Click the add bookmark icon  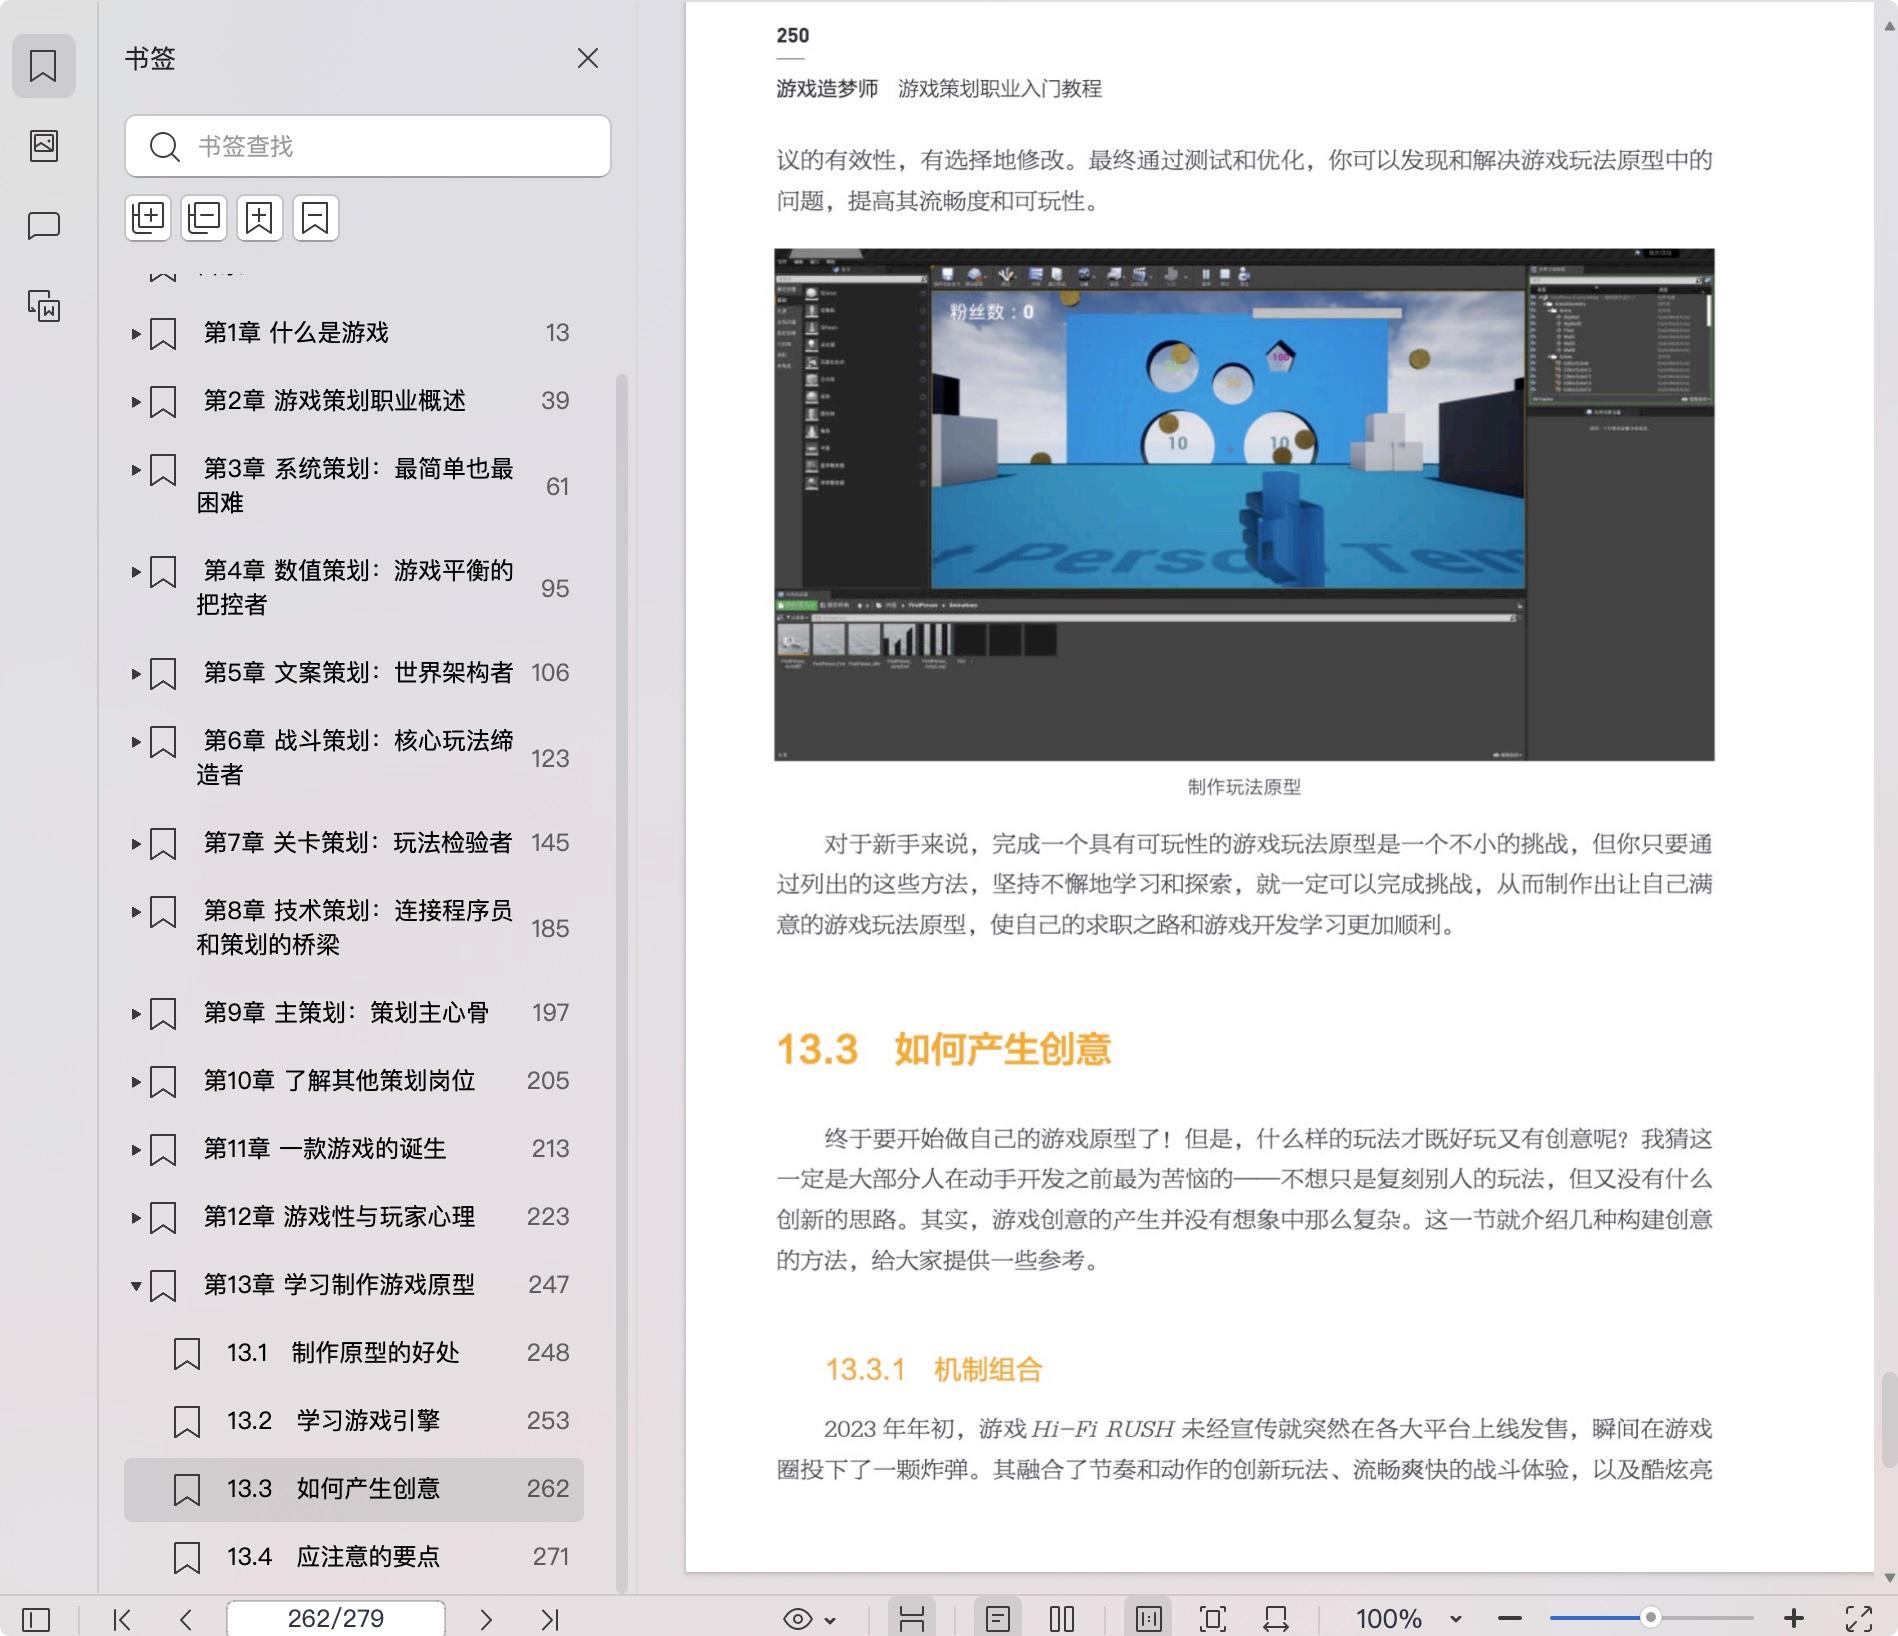tap(260, 218)
